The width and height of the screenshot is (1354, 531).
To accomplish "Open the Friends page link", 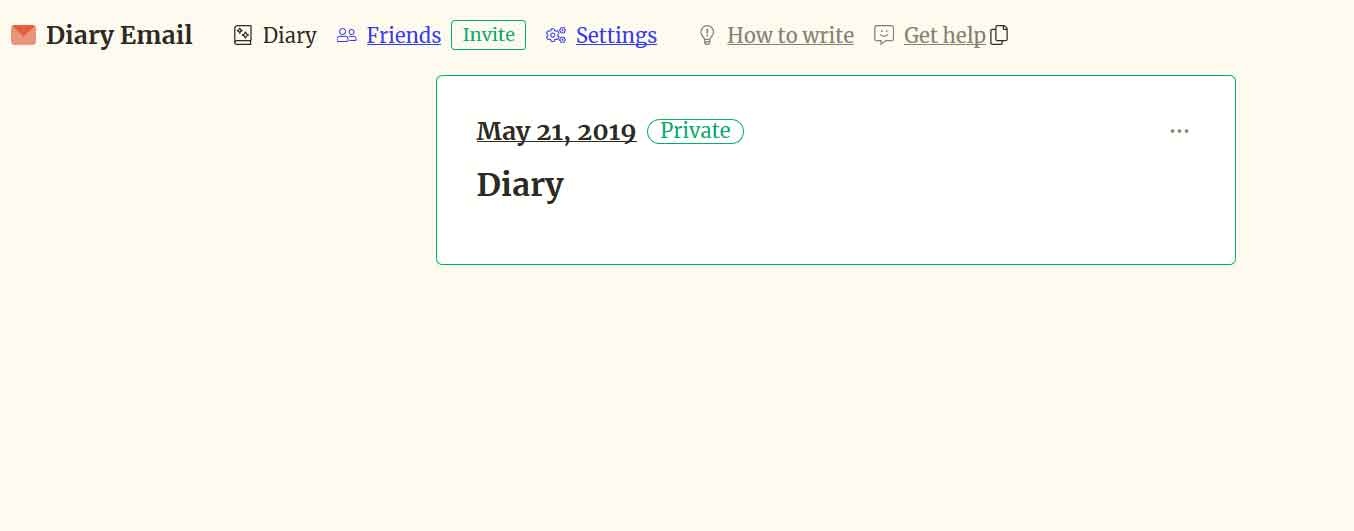I will point(403,35).
